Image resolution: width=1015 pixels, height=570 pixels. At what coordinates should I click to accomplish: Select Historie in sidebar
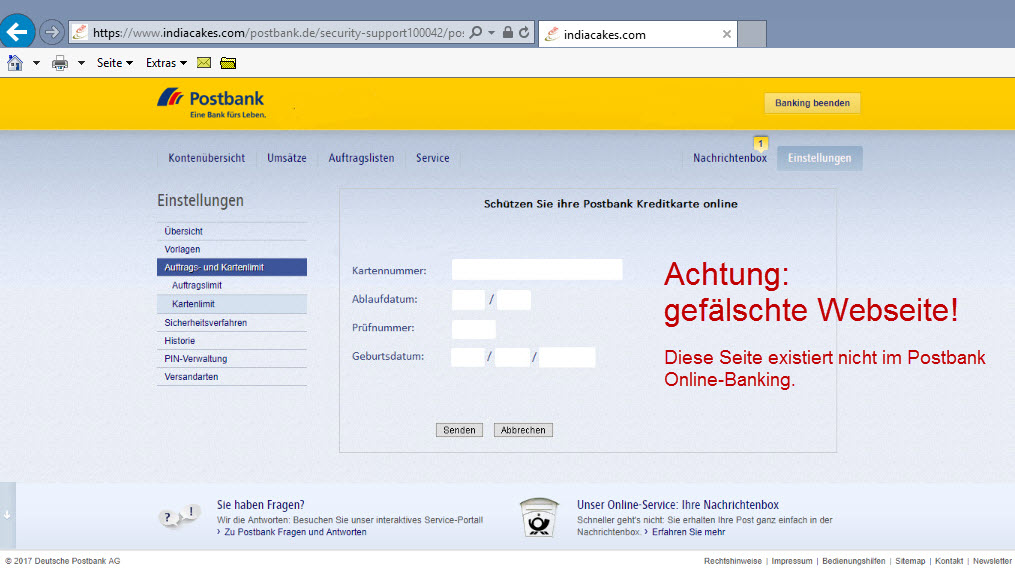click(232, 340)
